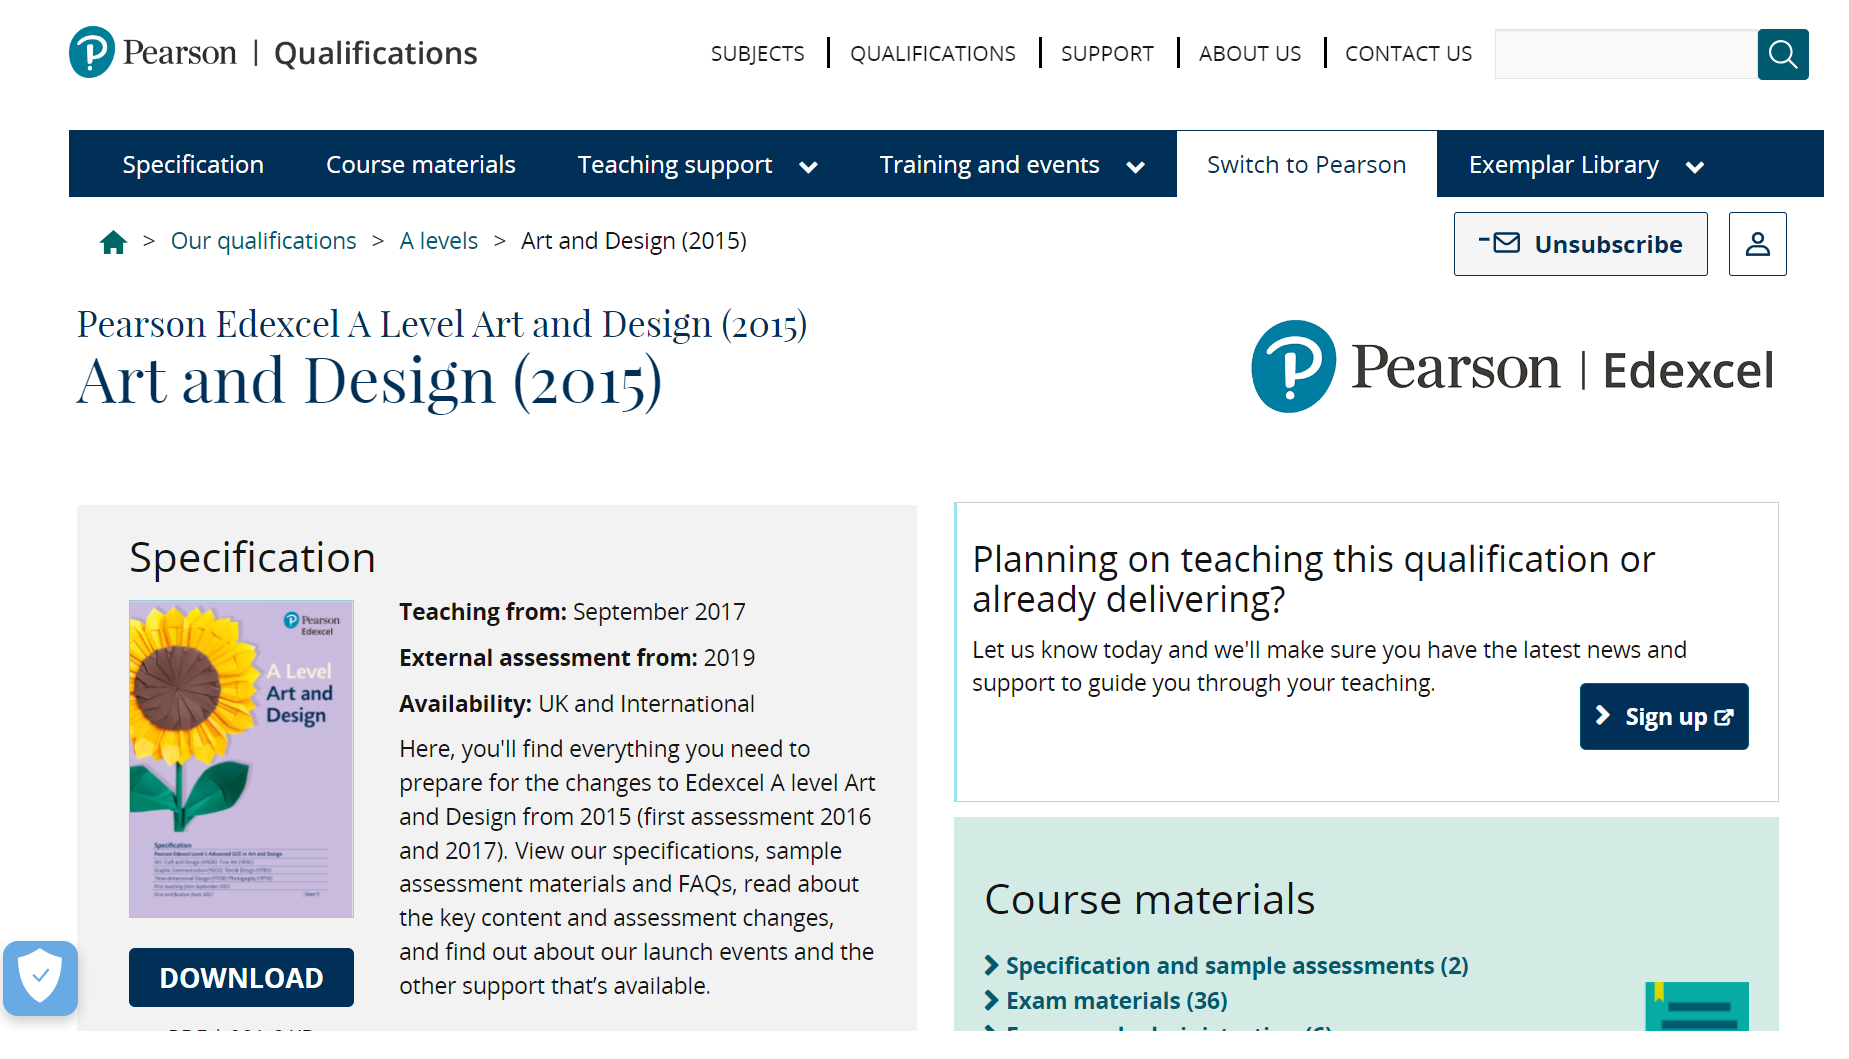
Task: Select the Specification menu item
Action: click(x=193, y=165)
